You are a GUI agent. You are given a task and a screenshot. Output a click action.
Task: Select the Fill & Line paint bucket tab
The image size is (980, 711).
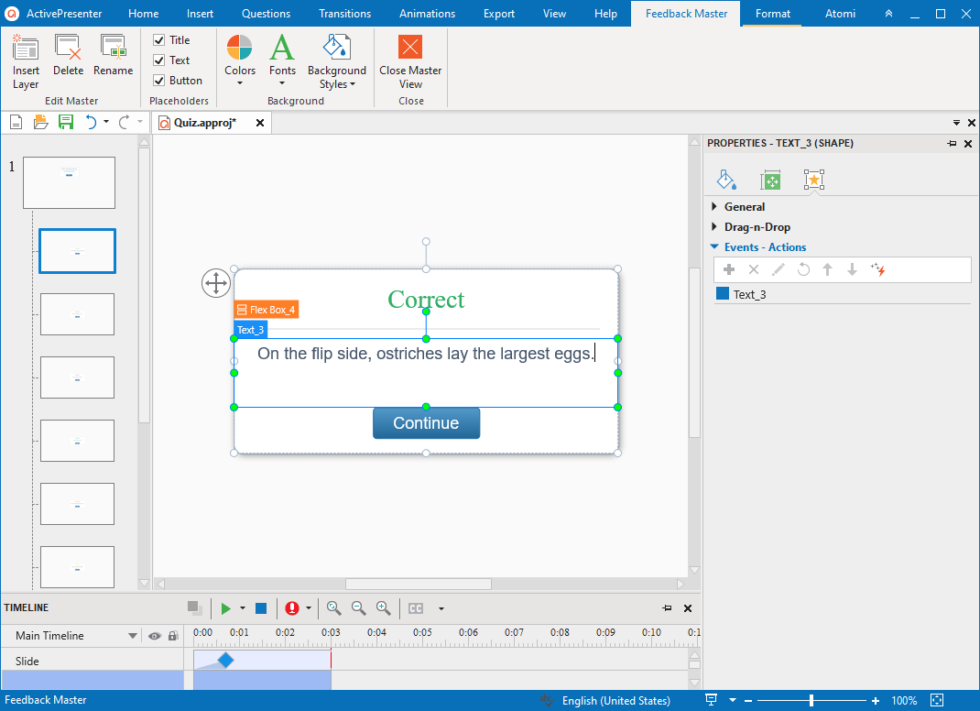pos(727,180)
